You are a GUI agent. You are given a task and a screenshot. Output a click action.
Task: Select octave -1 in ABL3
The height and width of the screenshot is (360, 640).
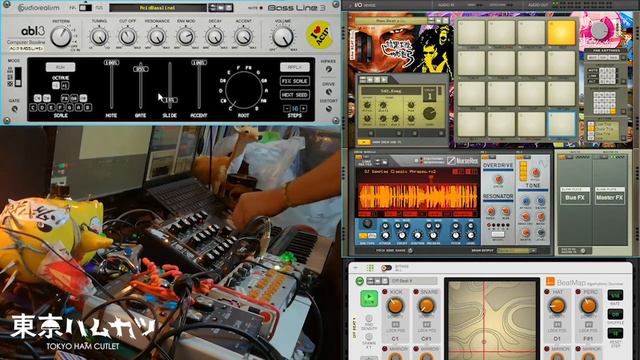pyautogui.click(x=56, y=85)
